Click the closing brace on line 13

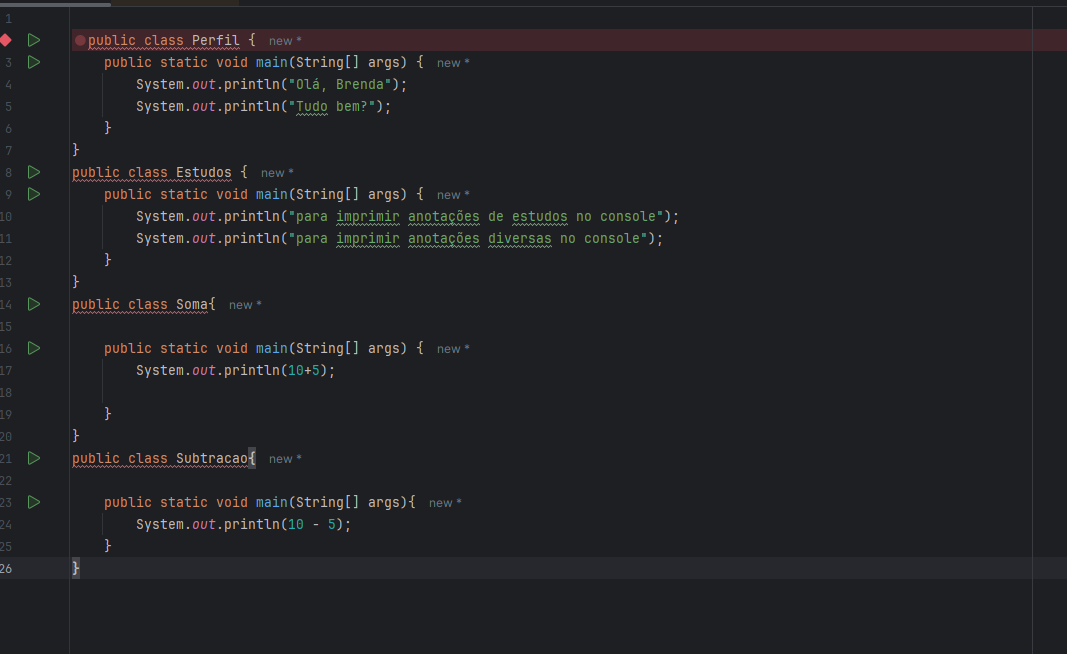76,282
